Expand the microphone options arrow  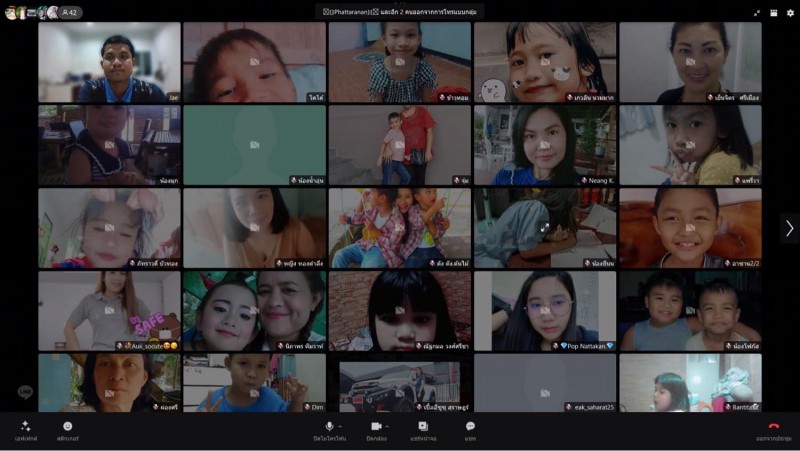[341, 426]
